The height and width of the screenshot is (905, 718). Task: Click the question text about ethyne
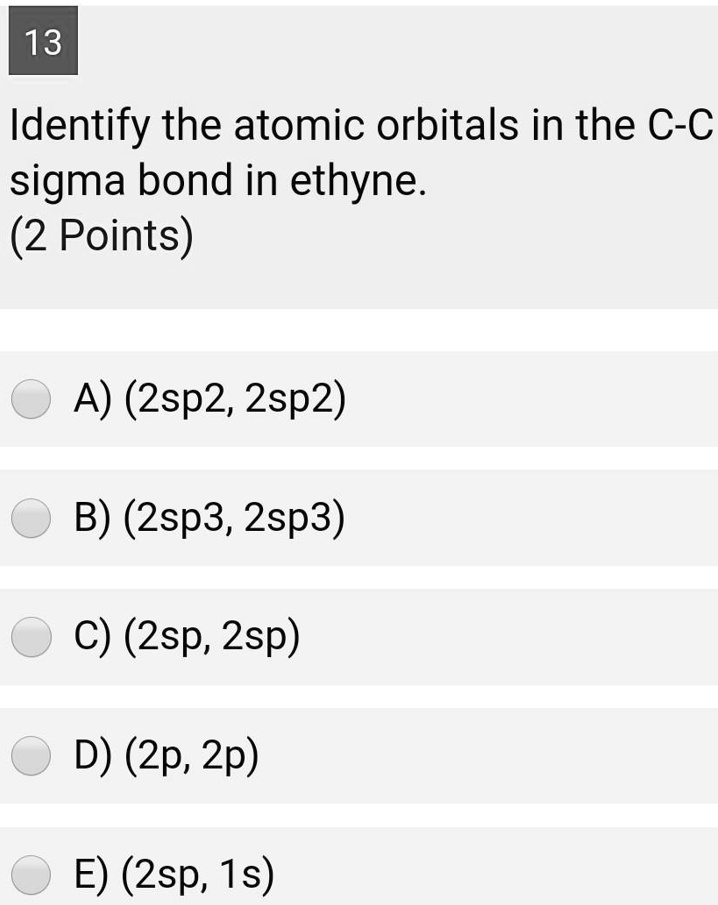[300, 150]
